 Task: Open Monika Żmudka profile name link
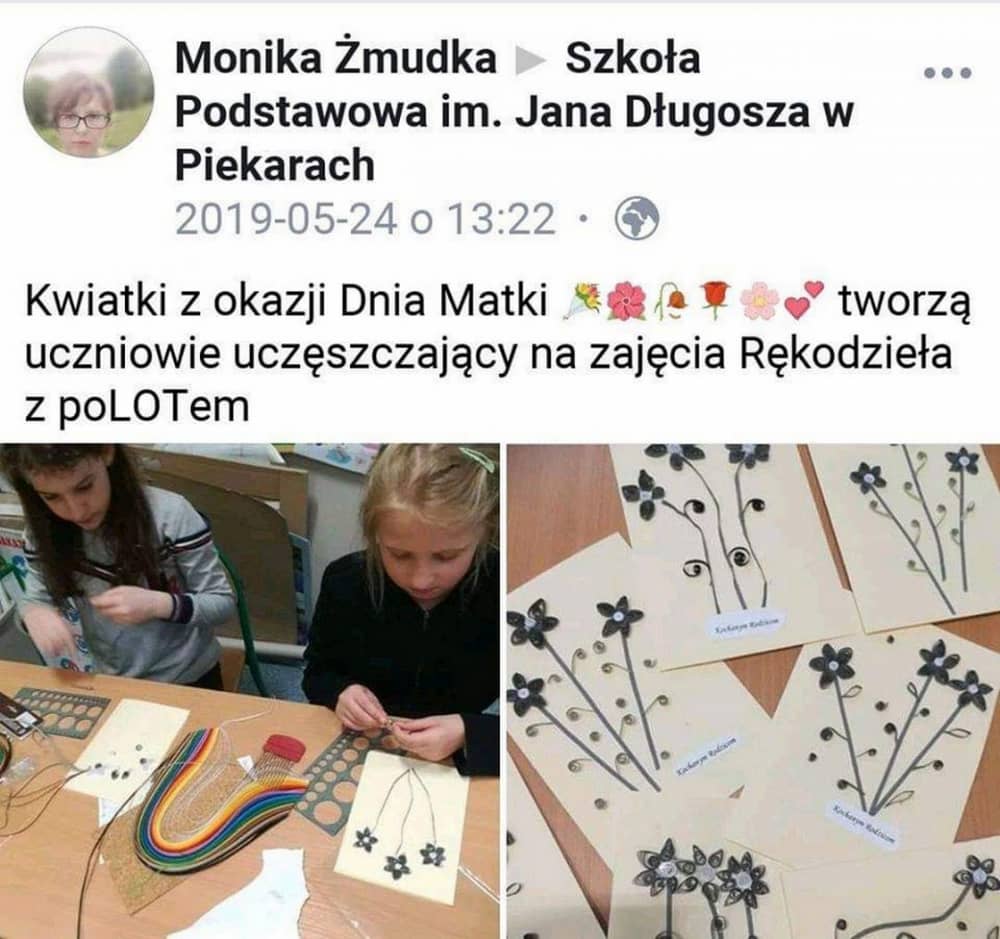click(335, 58)
